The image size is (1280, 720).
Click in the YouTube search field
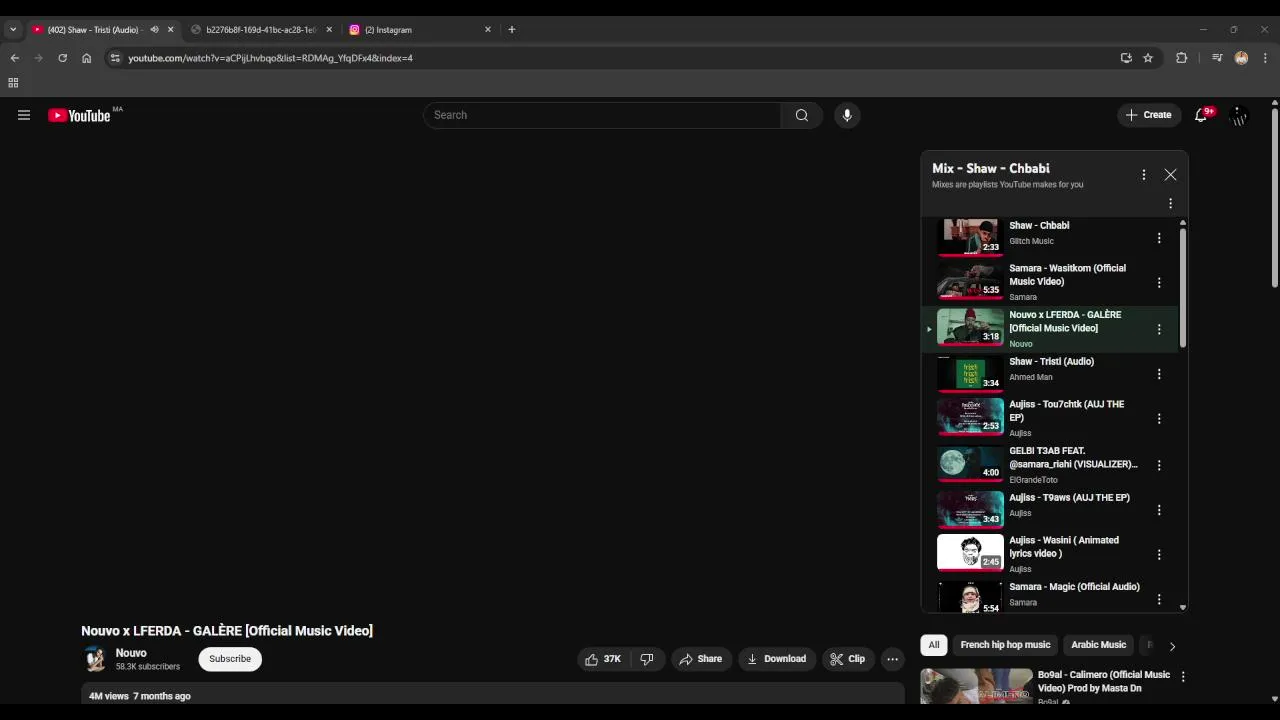(x=603, y=115)
